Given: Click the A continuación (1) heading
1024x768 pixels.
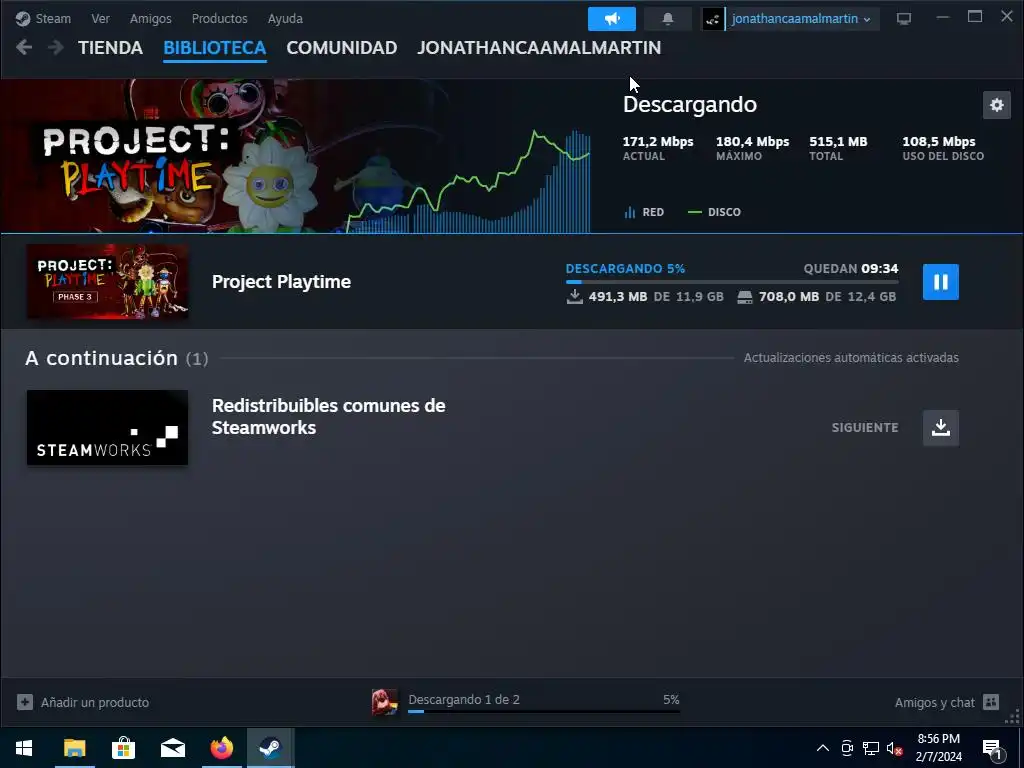Looking at the screenshot, I should coord(116,358).
